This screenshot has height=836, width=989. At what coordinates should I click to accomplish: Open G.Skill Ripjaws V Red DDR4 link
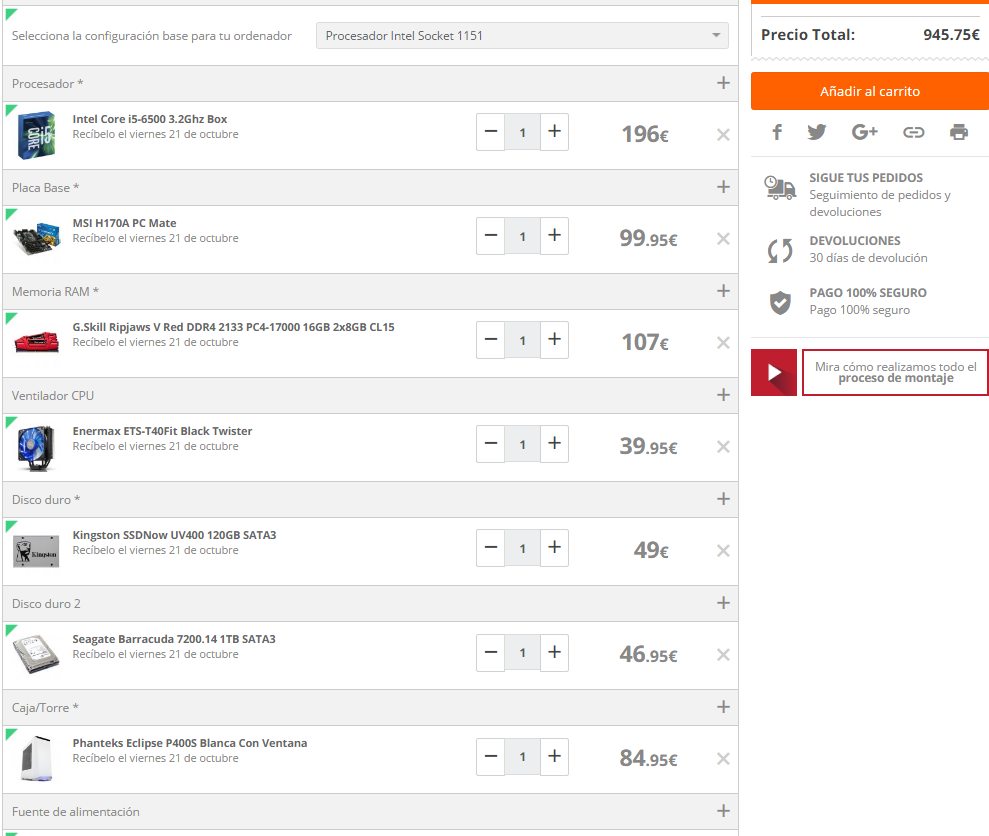tap(233, 327)
